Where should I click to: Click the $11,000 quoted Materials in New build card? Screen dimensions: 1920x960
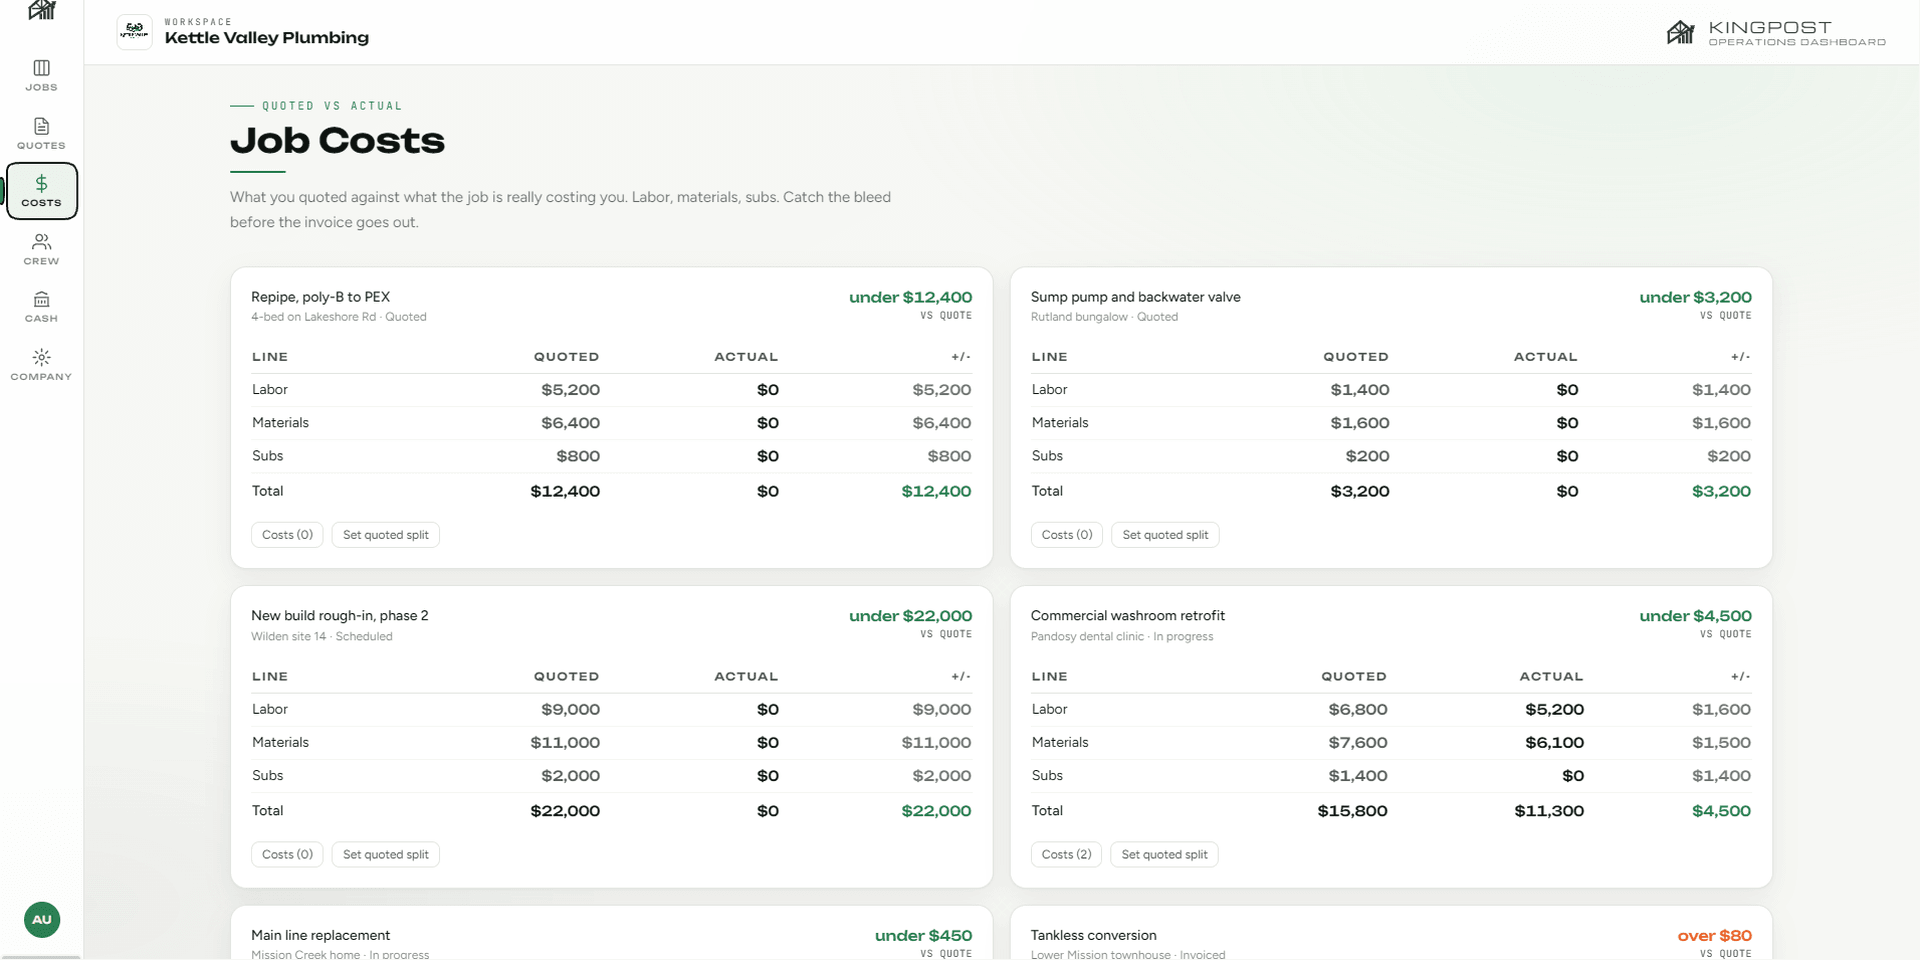pyautogui.click(x=566, y=742)
